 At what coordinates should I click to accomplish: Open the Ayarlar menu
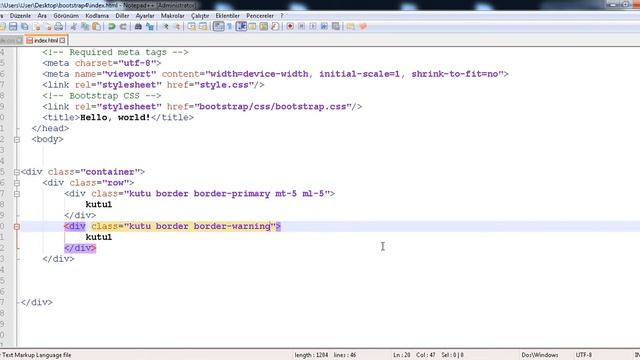(x=145, y=16)
